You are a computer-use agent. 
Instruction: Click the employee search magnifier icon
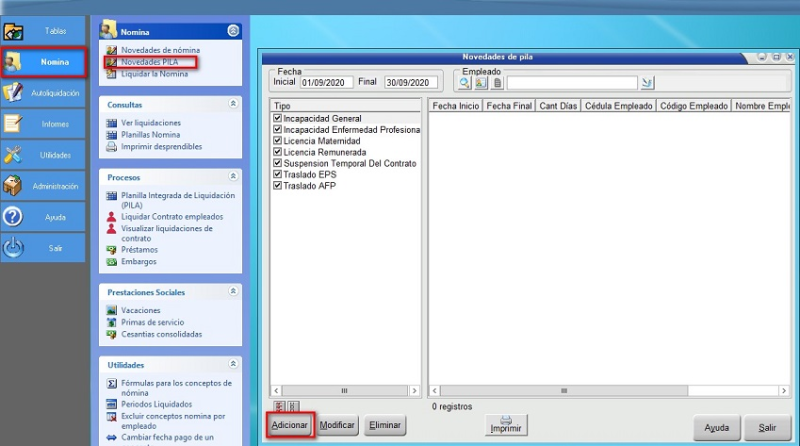click(x=465, y=83)
